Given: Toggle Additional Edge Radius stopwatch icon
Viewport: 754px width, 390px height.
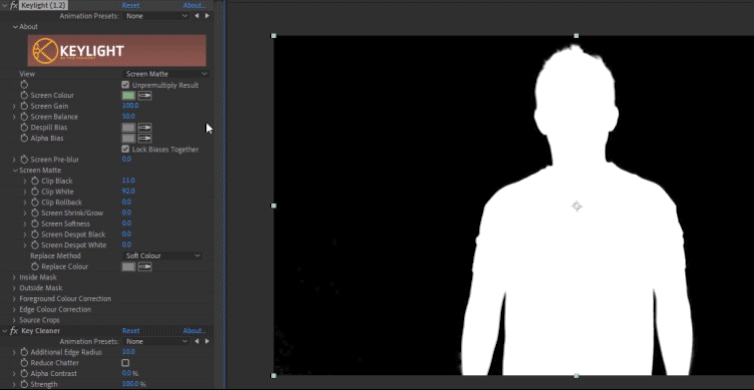Looking at the screenshot, I should [x=24, y=352].
